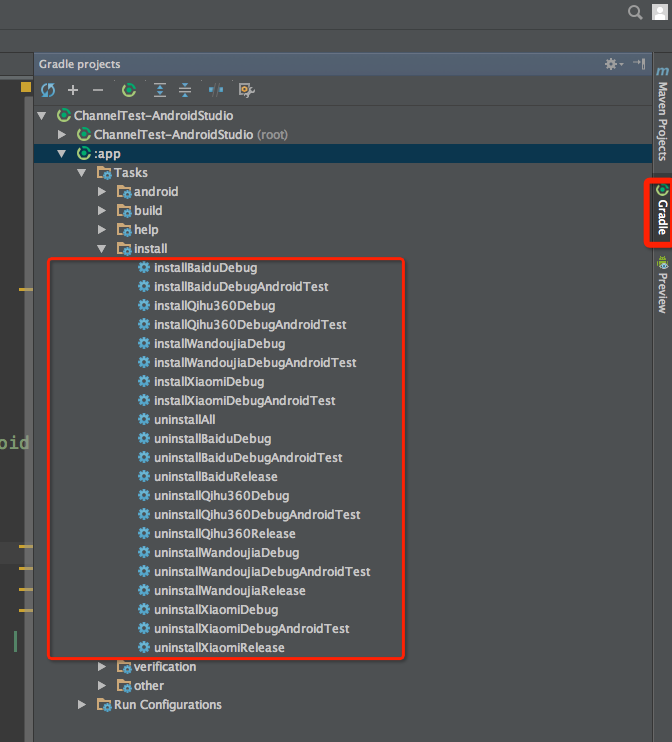Open Gradle settings wrench icon
The height and width of the screenshot is (742, 672).
coord(247,90)
